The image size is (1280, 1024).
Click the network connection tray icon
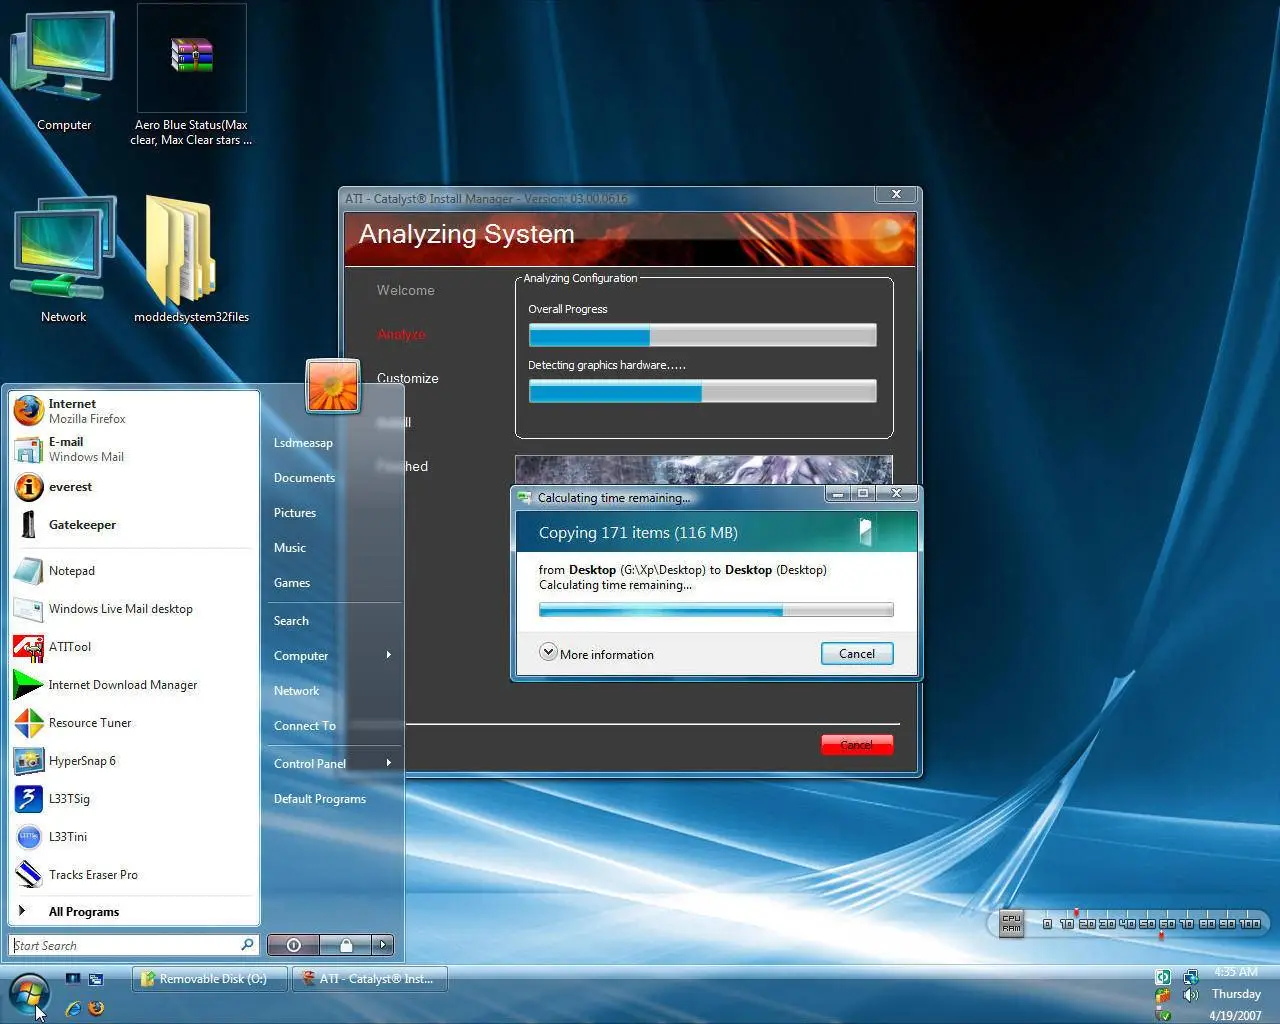[x=1190, y=977]
